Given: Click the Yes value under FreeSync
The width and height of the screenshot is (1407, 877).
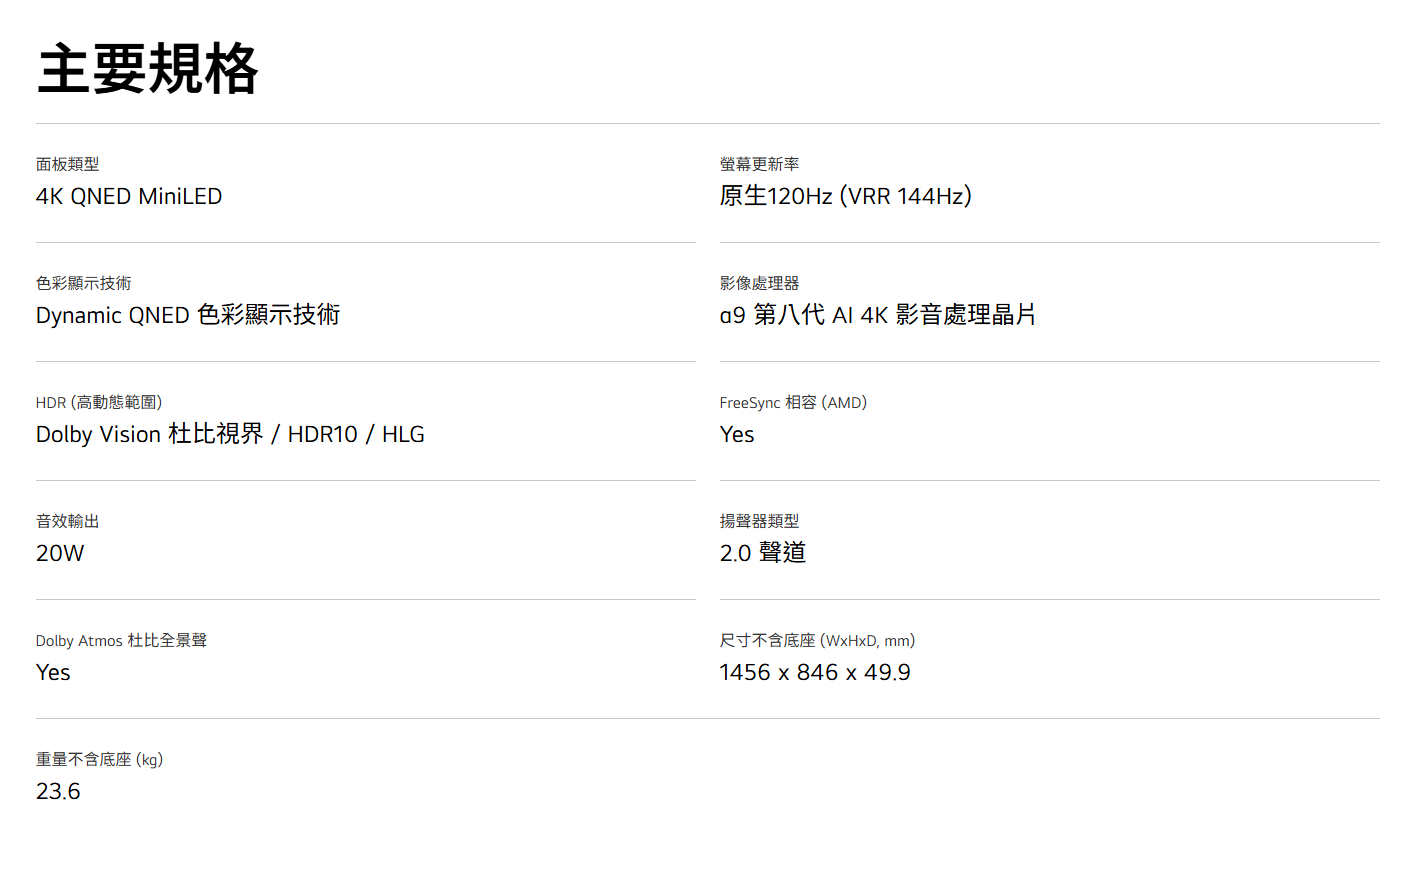Looking at the screenshot, I should (x=737, y=434).
